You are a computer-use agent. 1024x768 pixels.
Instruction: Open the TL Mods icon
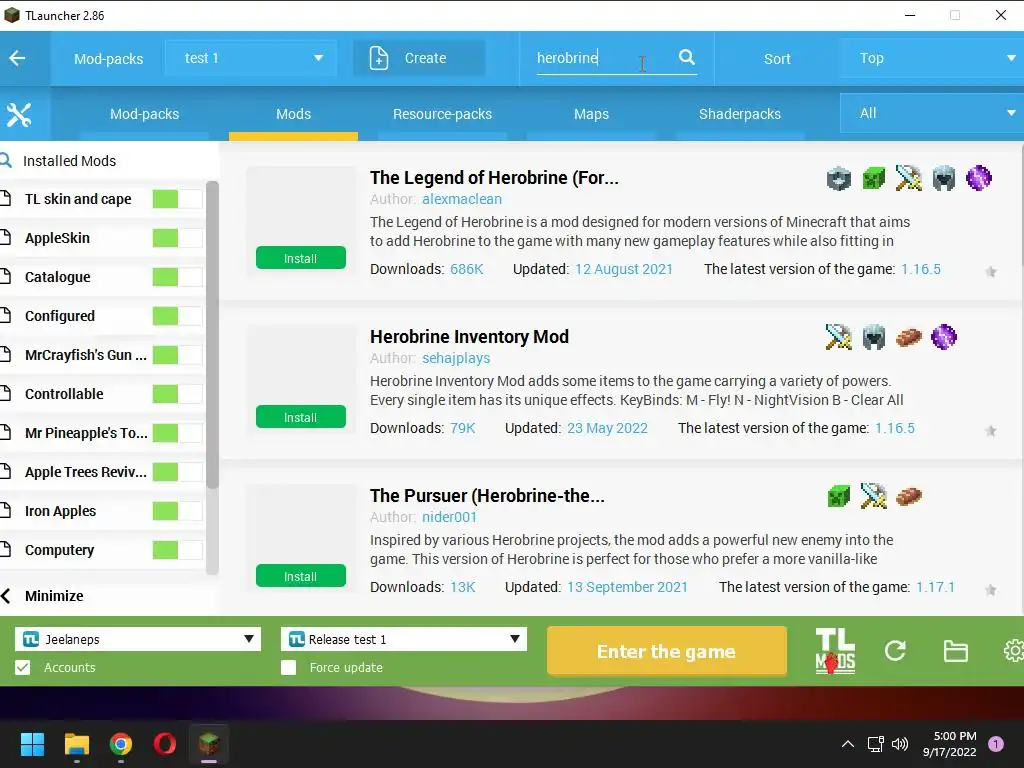pyautogui.click(x=835, y=650)
